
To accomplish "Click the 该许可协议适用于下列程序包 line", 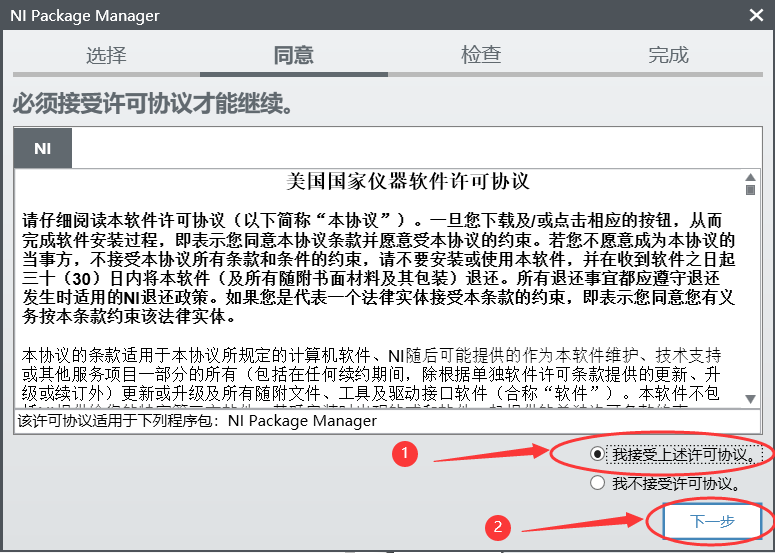I will (x=197, y=421).
